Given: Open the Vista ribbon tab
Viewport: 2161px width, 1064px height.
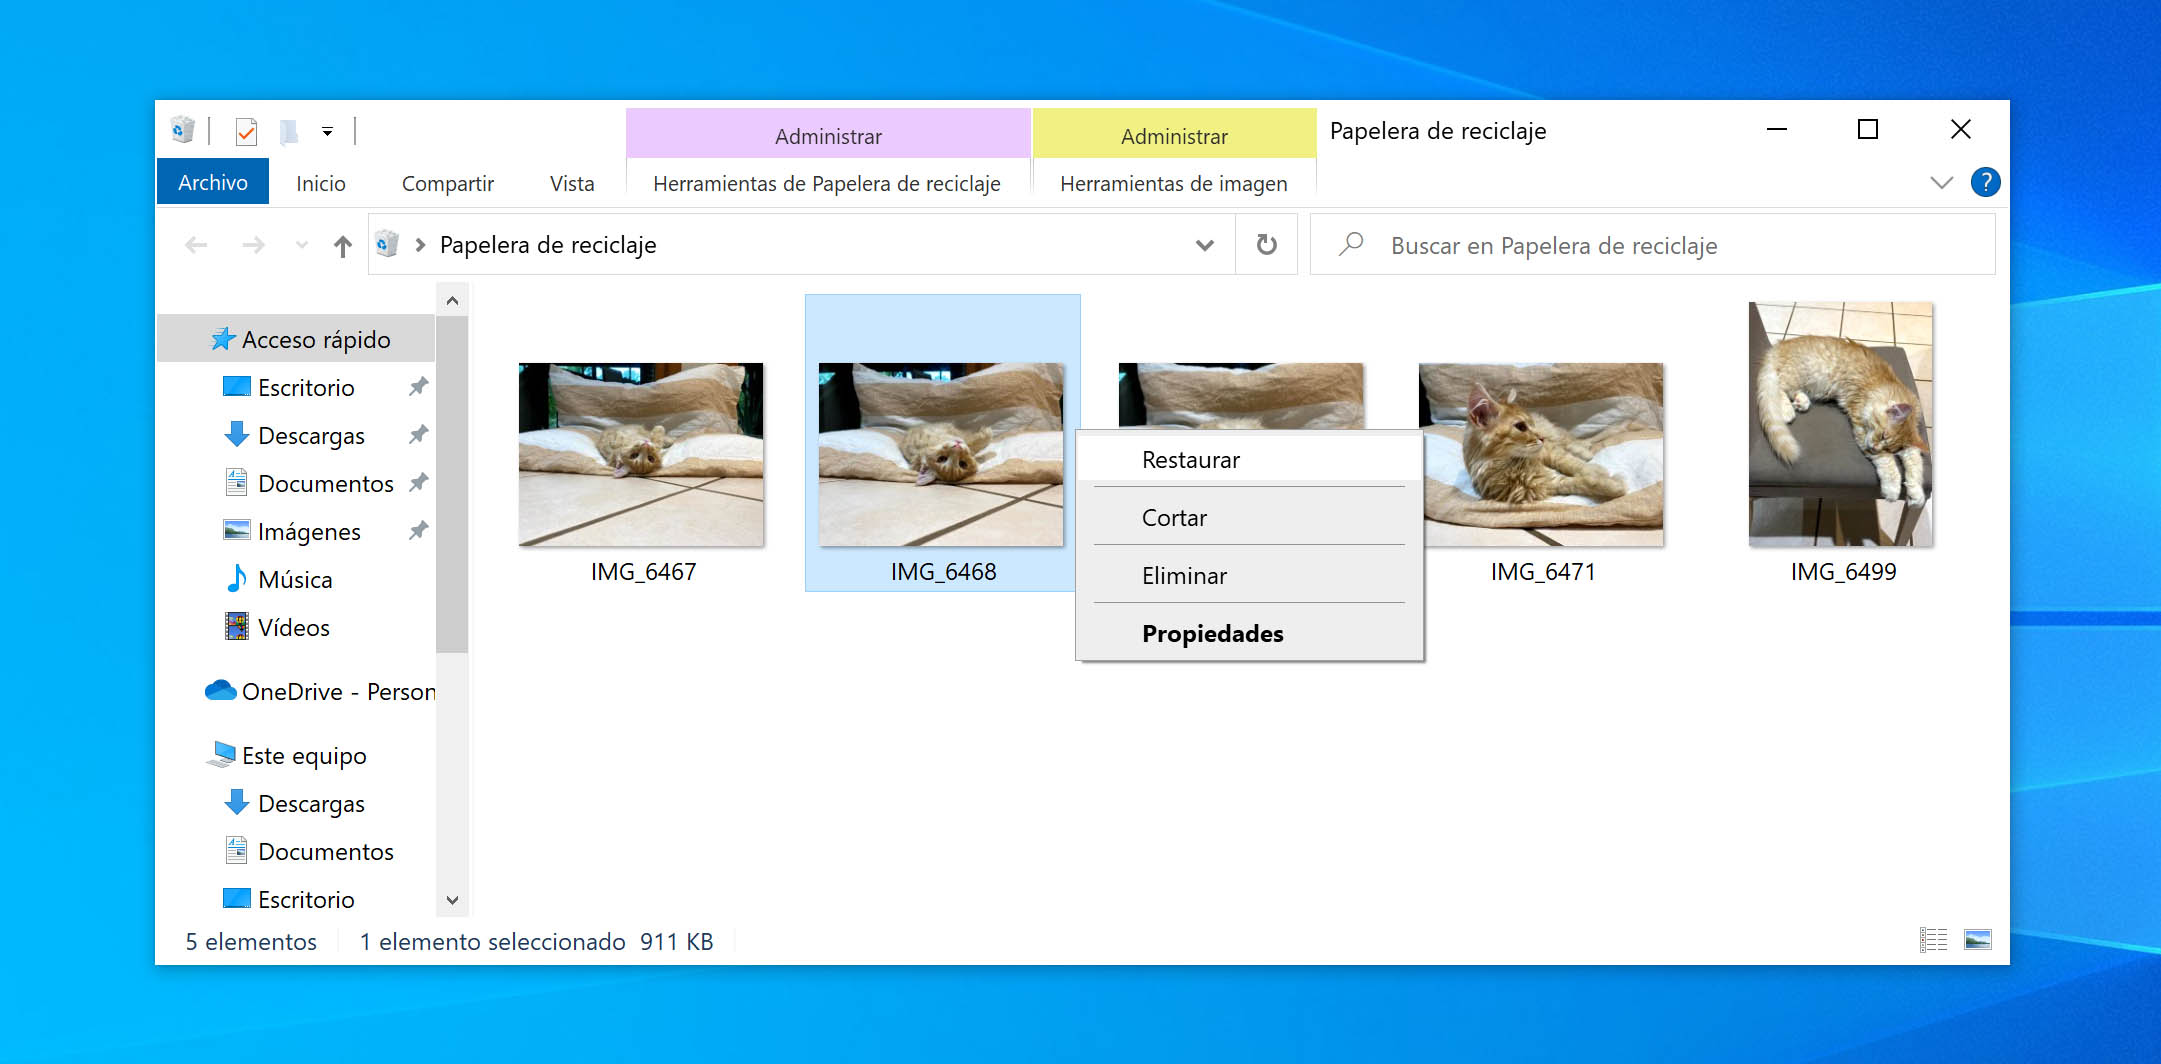Looking at the screenshot, I should [x=572, y=183].
